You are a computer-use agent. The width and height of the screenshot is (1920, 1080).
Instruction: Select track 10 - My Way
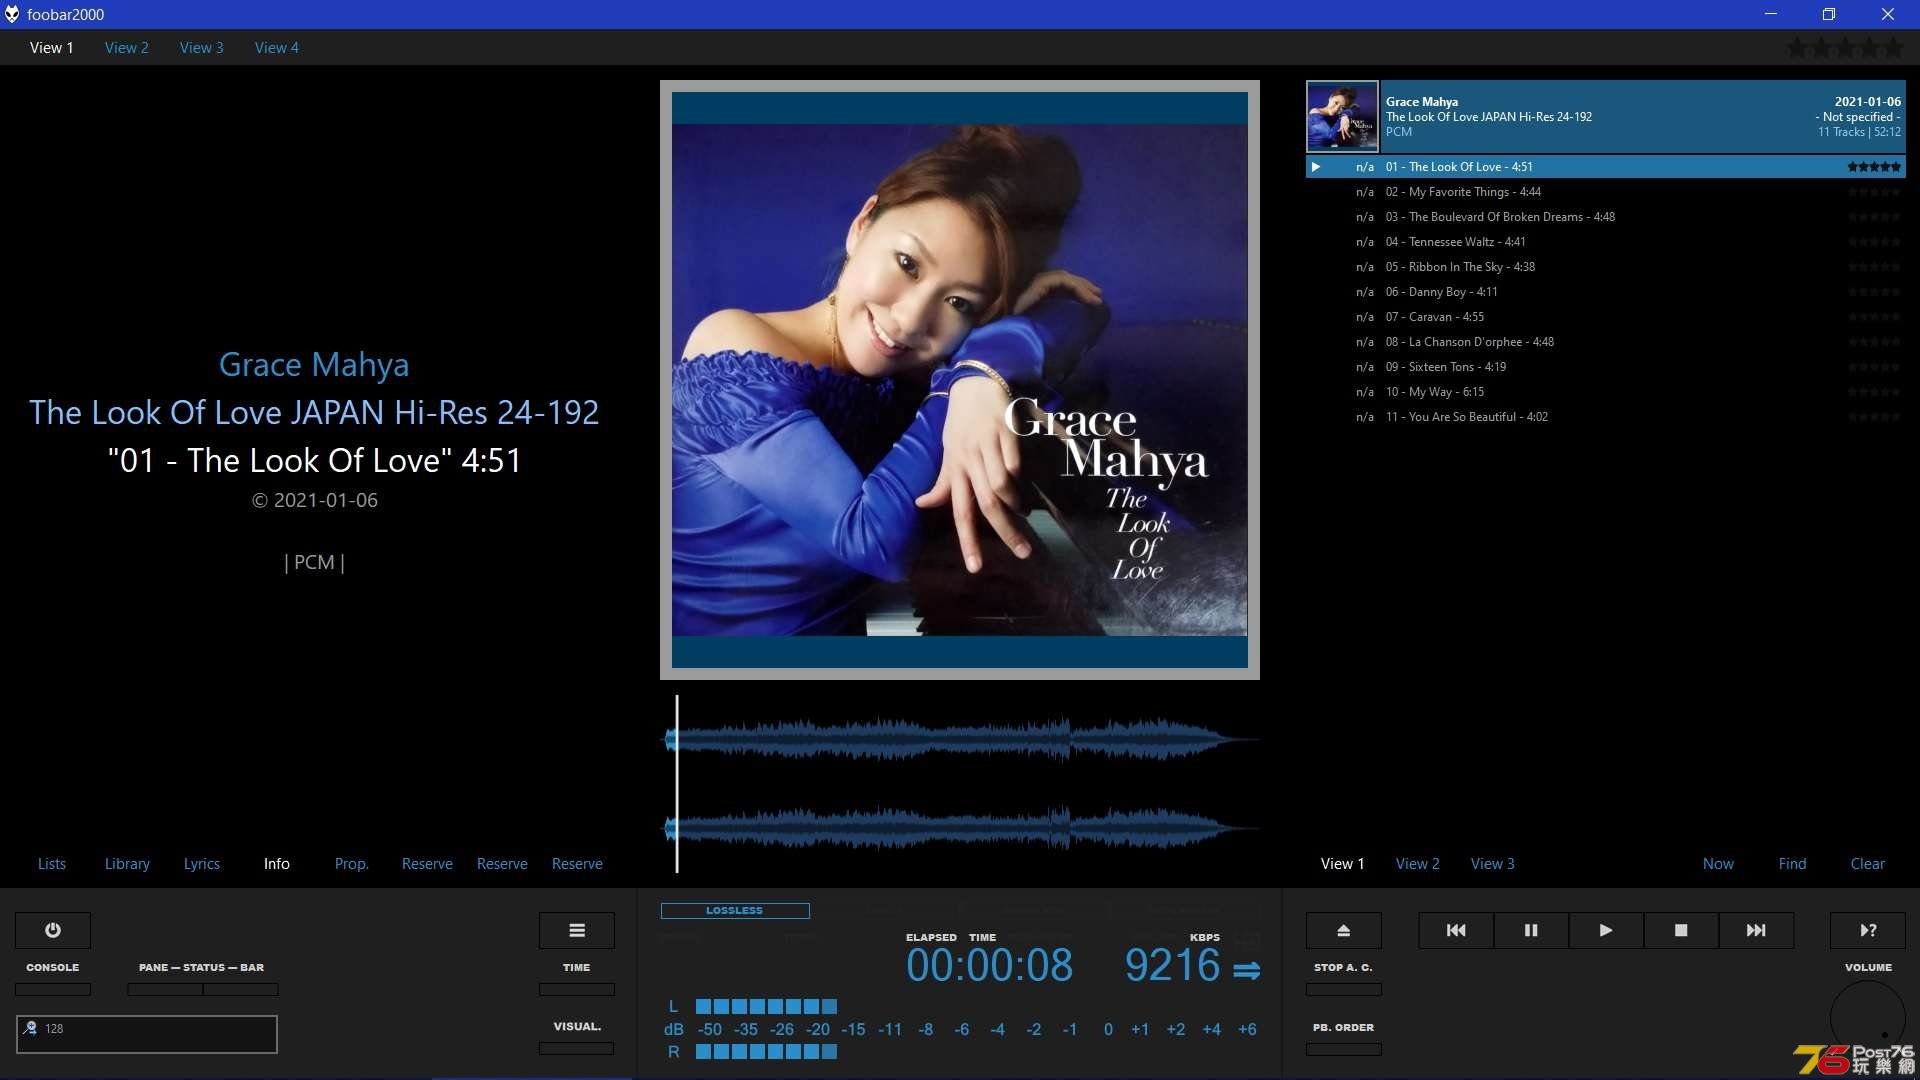[x=1606, y=392]
